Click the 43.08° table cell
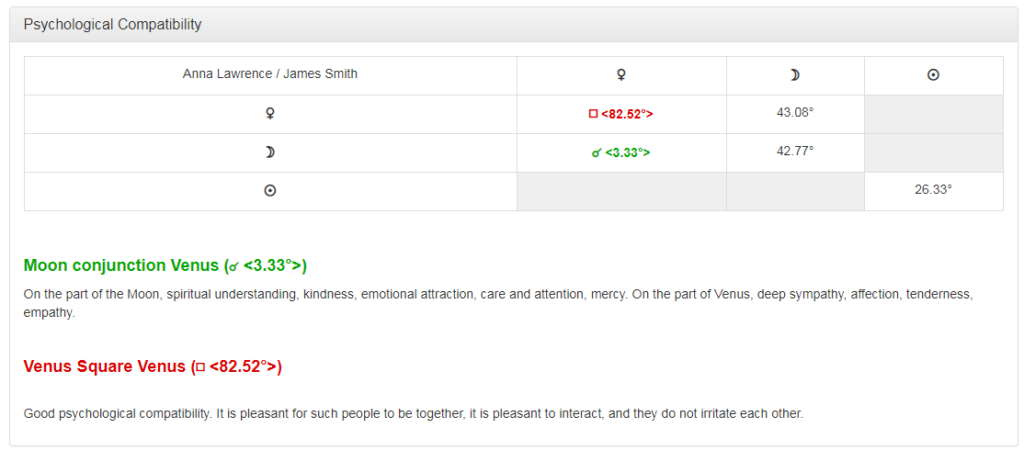The height and width of the screenshot is (450, 1024). point(795,112)
